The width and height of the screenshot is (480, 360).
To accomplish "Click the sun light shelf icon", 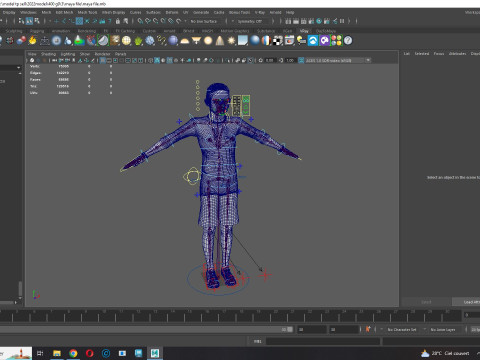I will pos(231,41).
